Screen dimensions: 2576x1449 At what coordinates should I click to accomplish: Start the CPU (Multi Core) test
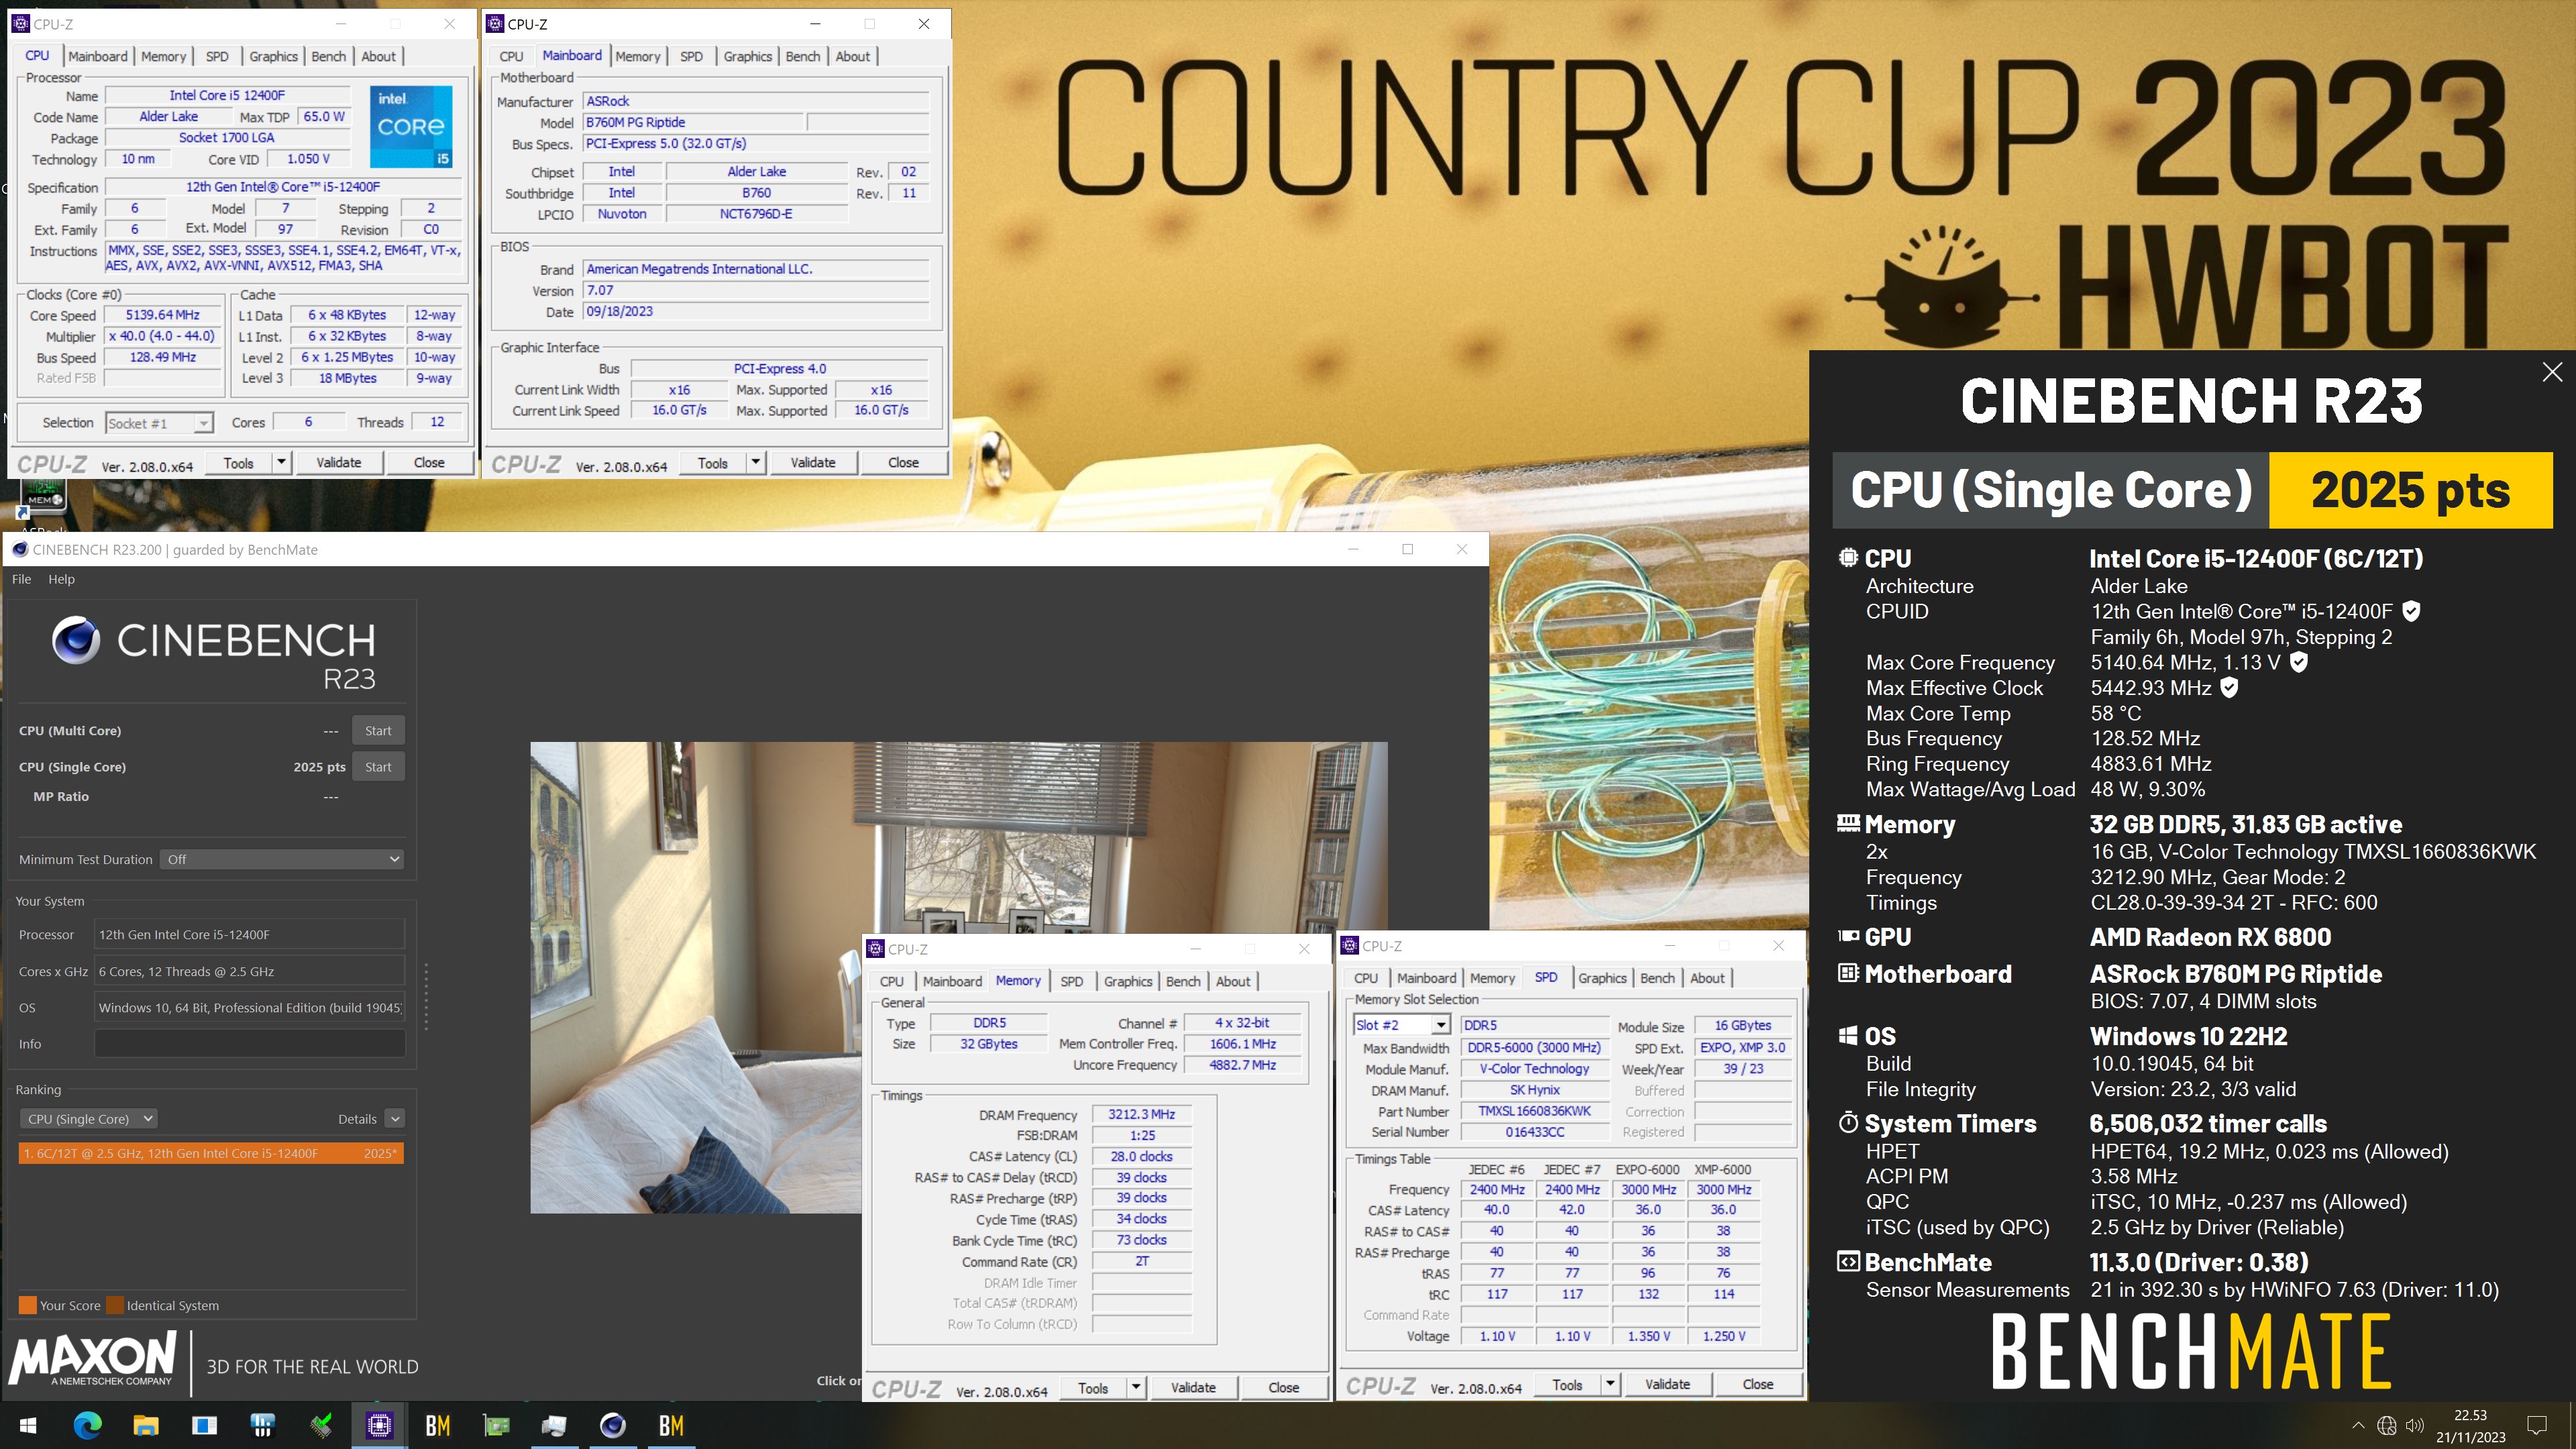[x=378, y=730]
